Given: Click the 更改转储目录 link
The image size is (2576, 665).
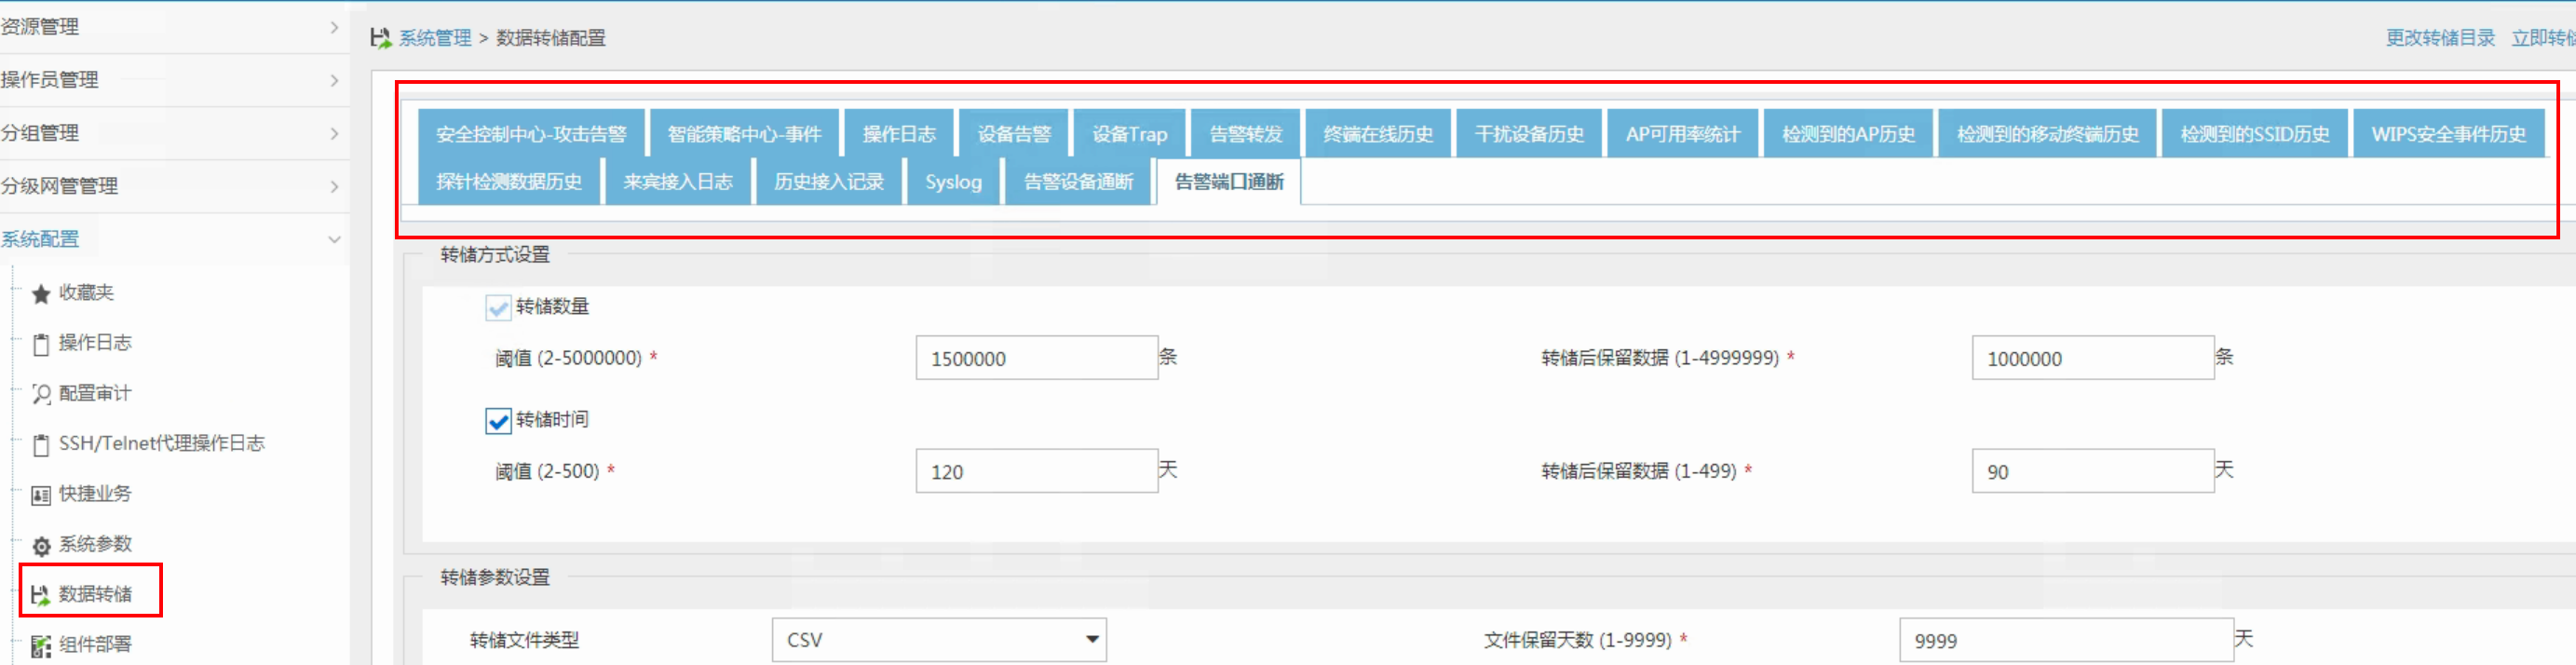Looking at the screenshot, I should tap(2440, 38).
